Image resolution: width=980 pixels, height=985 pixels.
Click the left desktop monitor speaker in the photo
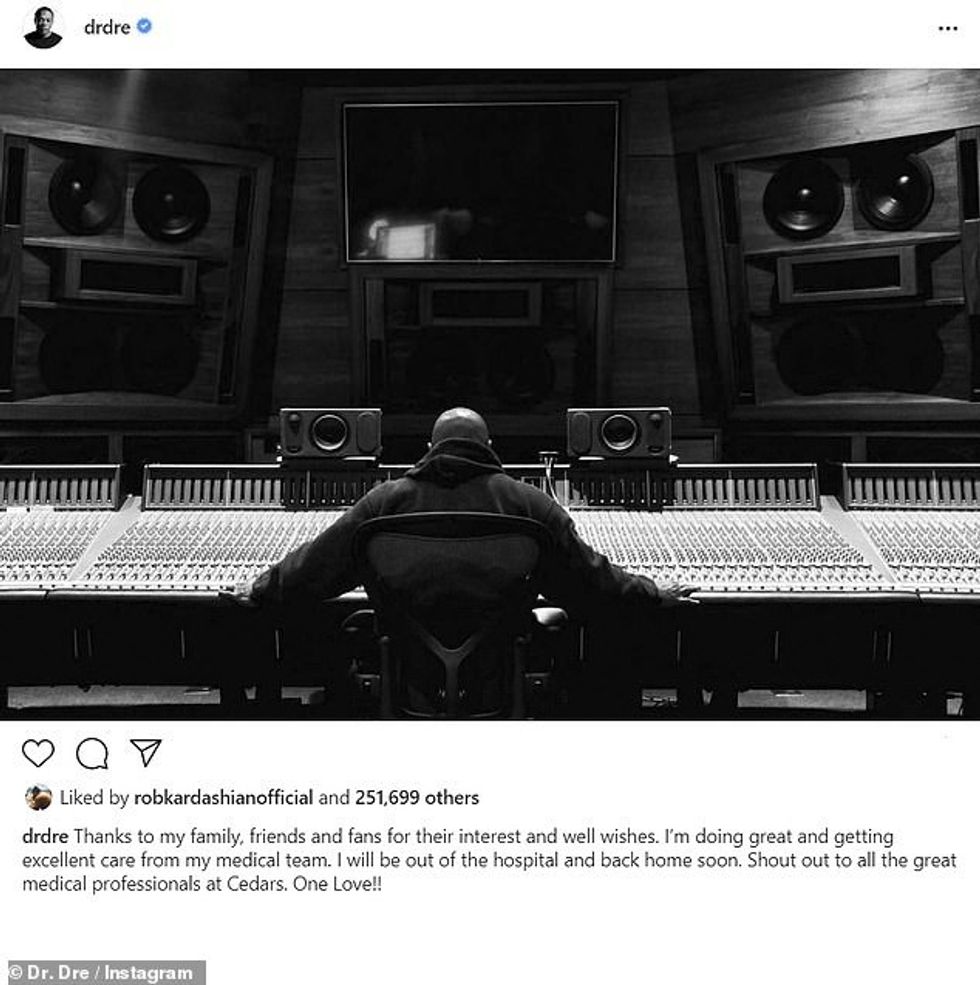[330, 433]
